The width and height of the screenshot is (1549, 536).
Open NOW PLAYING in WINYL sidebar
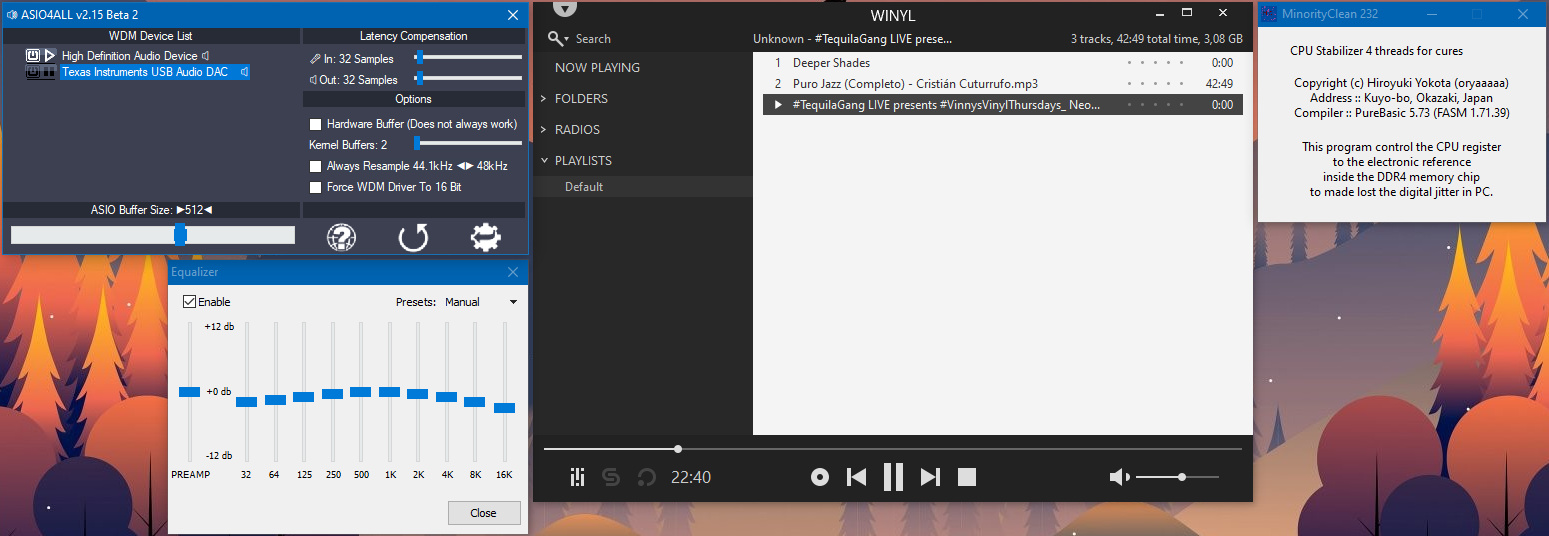click(597, 68)
